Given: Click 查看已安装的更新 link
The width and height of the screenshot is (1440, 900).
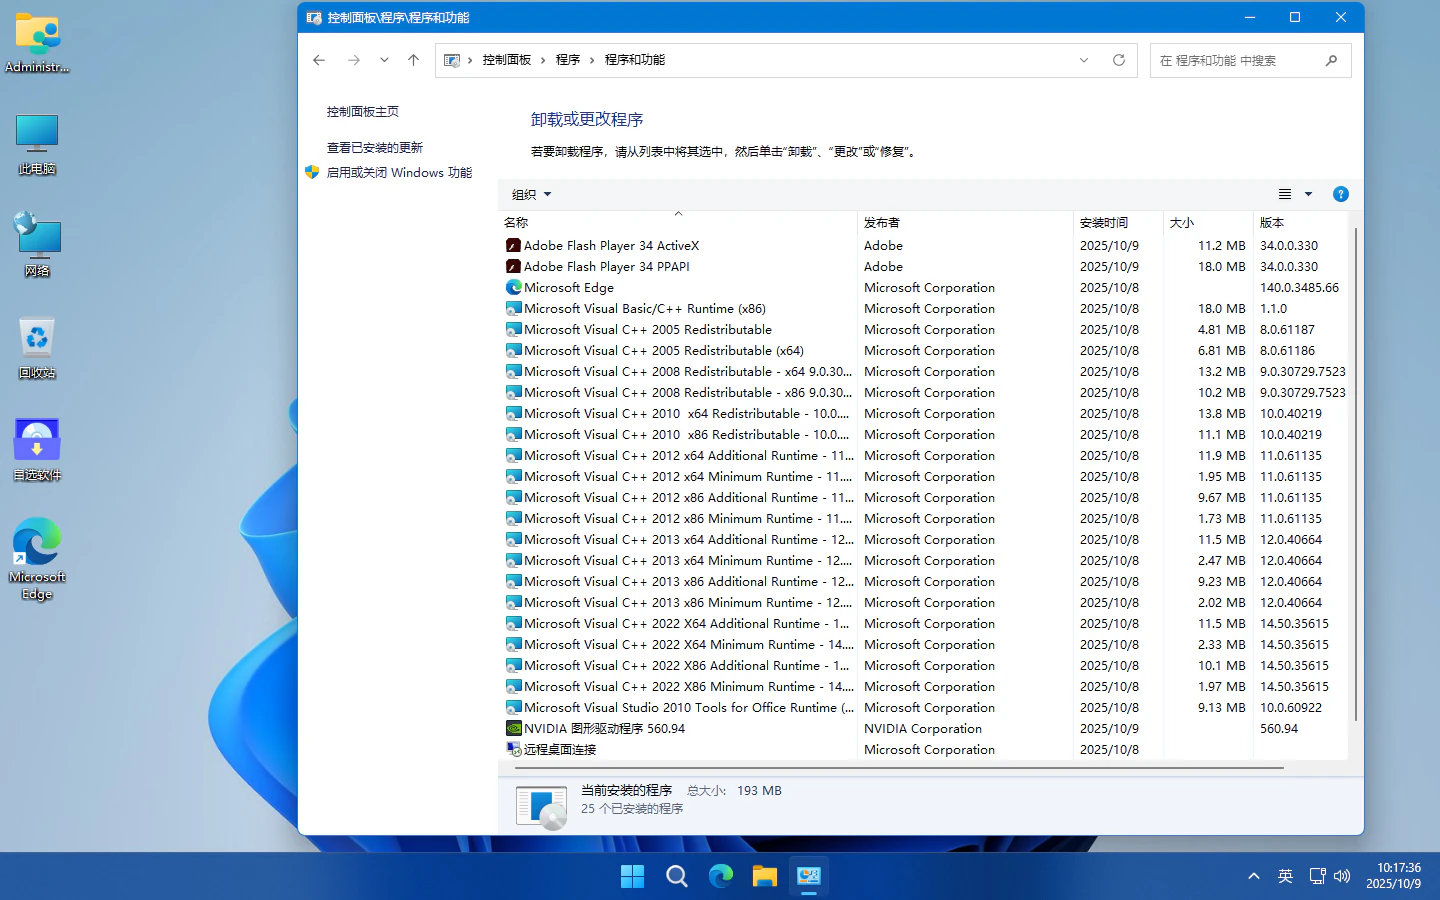Looking at the screenshot, I should coord(375,147).
